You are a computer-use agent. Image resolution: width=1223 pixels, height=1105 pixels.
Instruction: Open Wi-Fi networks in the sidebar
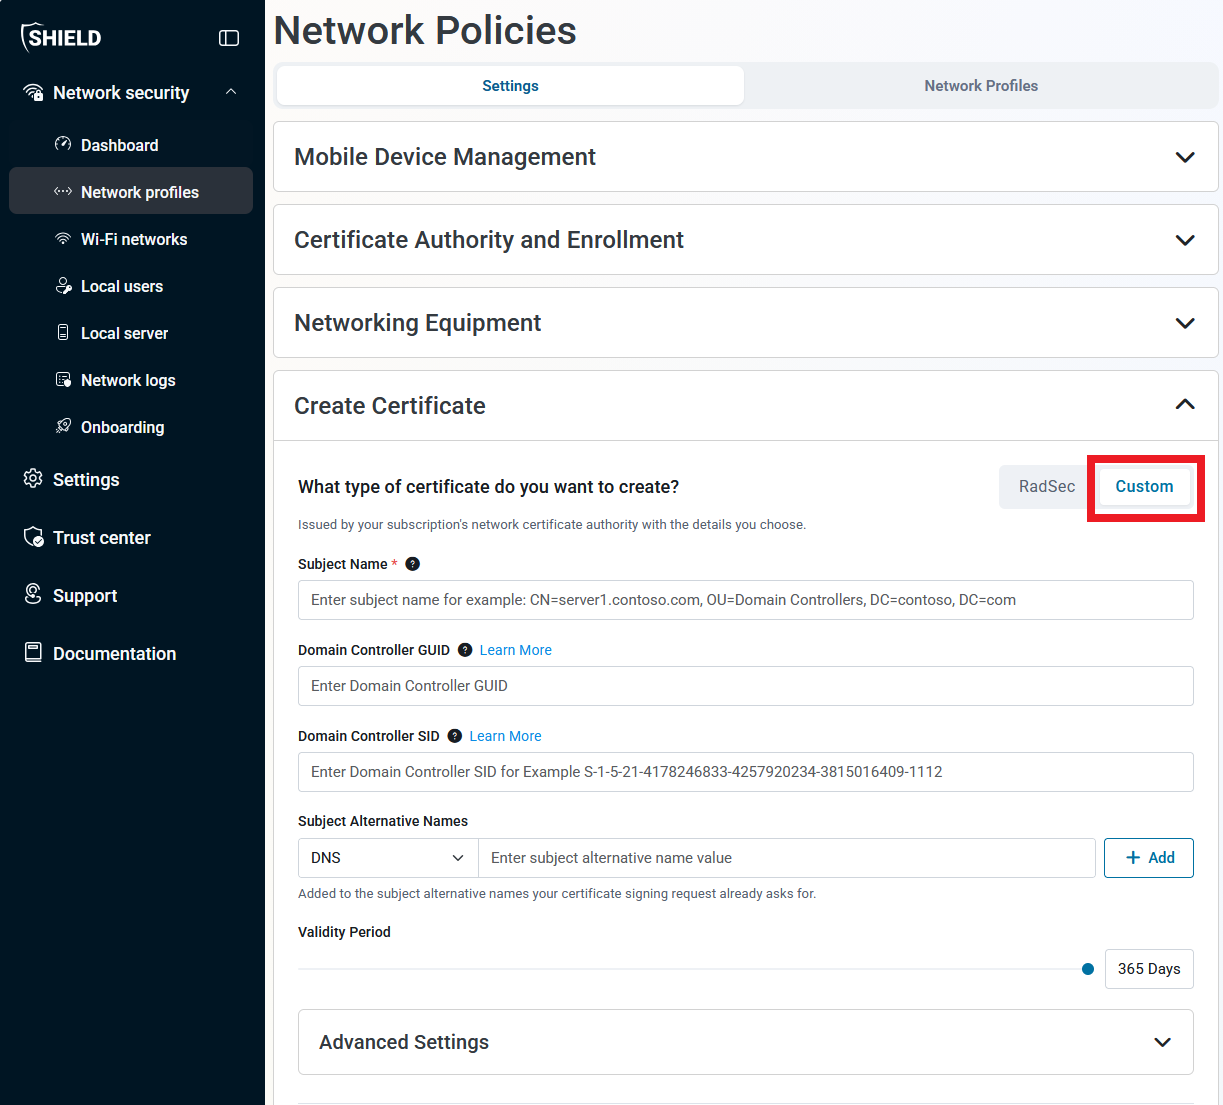click(x=131, y=239)
